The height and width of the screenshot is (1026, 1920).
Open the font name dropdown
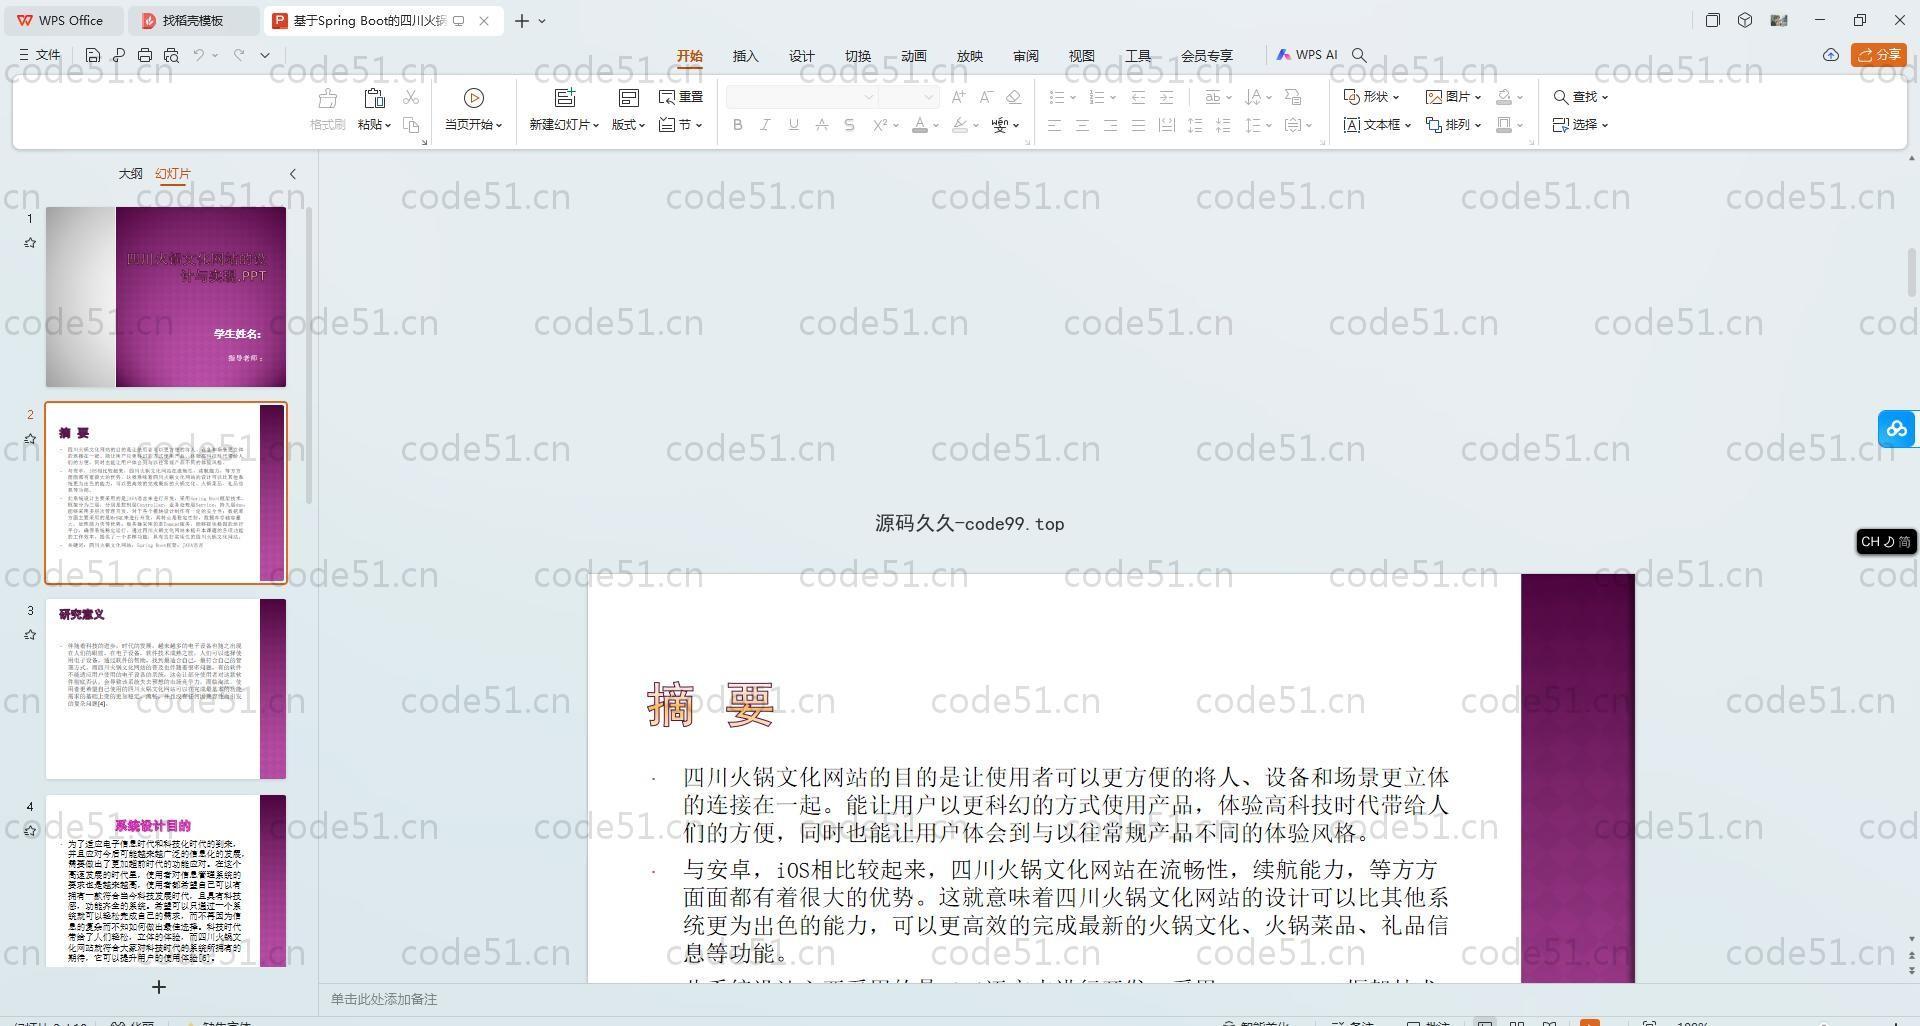tap(869, 97)
